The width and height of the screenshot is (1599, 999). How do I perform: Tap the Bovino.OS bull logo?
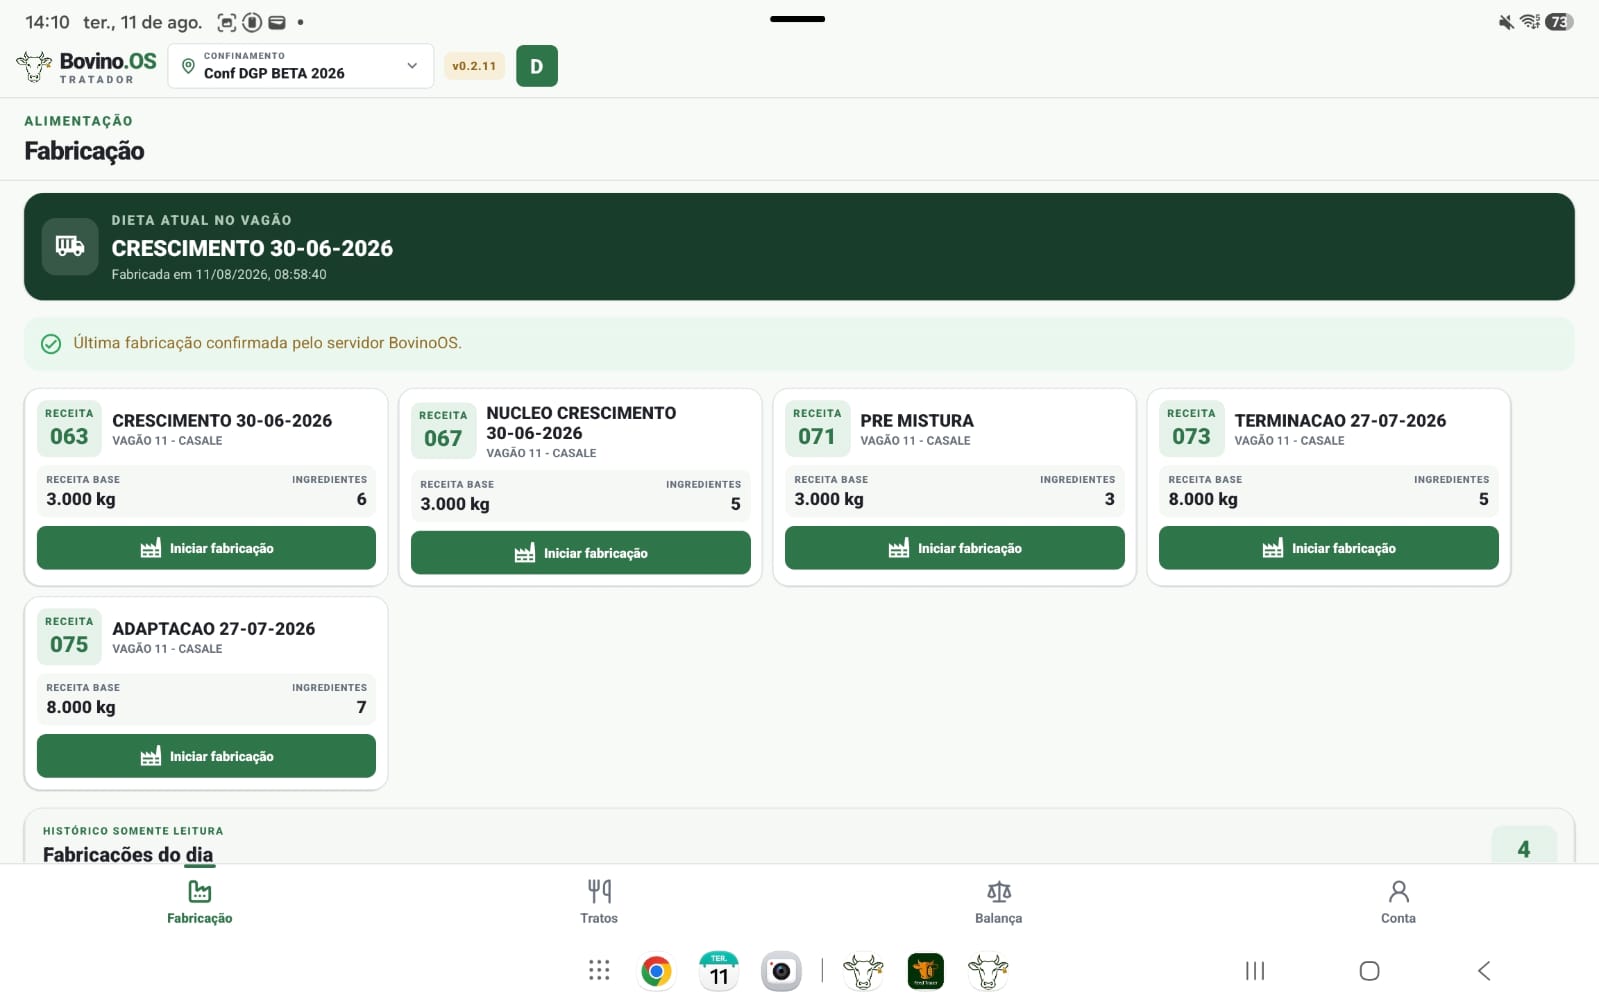point(34,66)
